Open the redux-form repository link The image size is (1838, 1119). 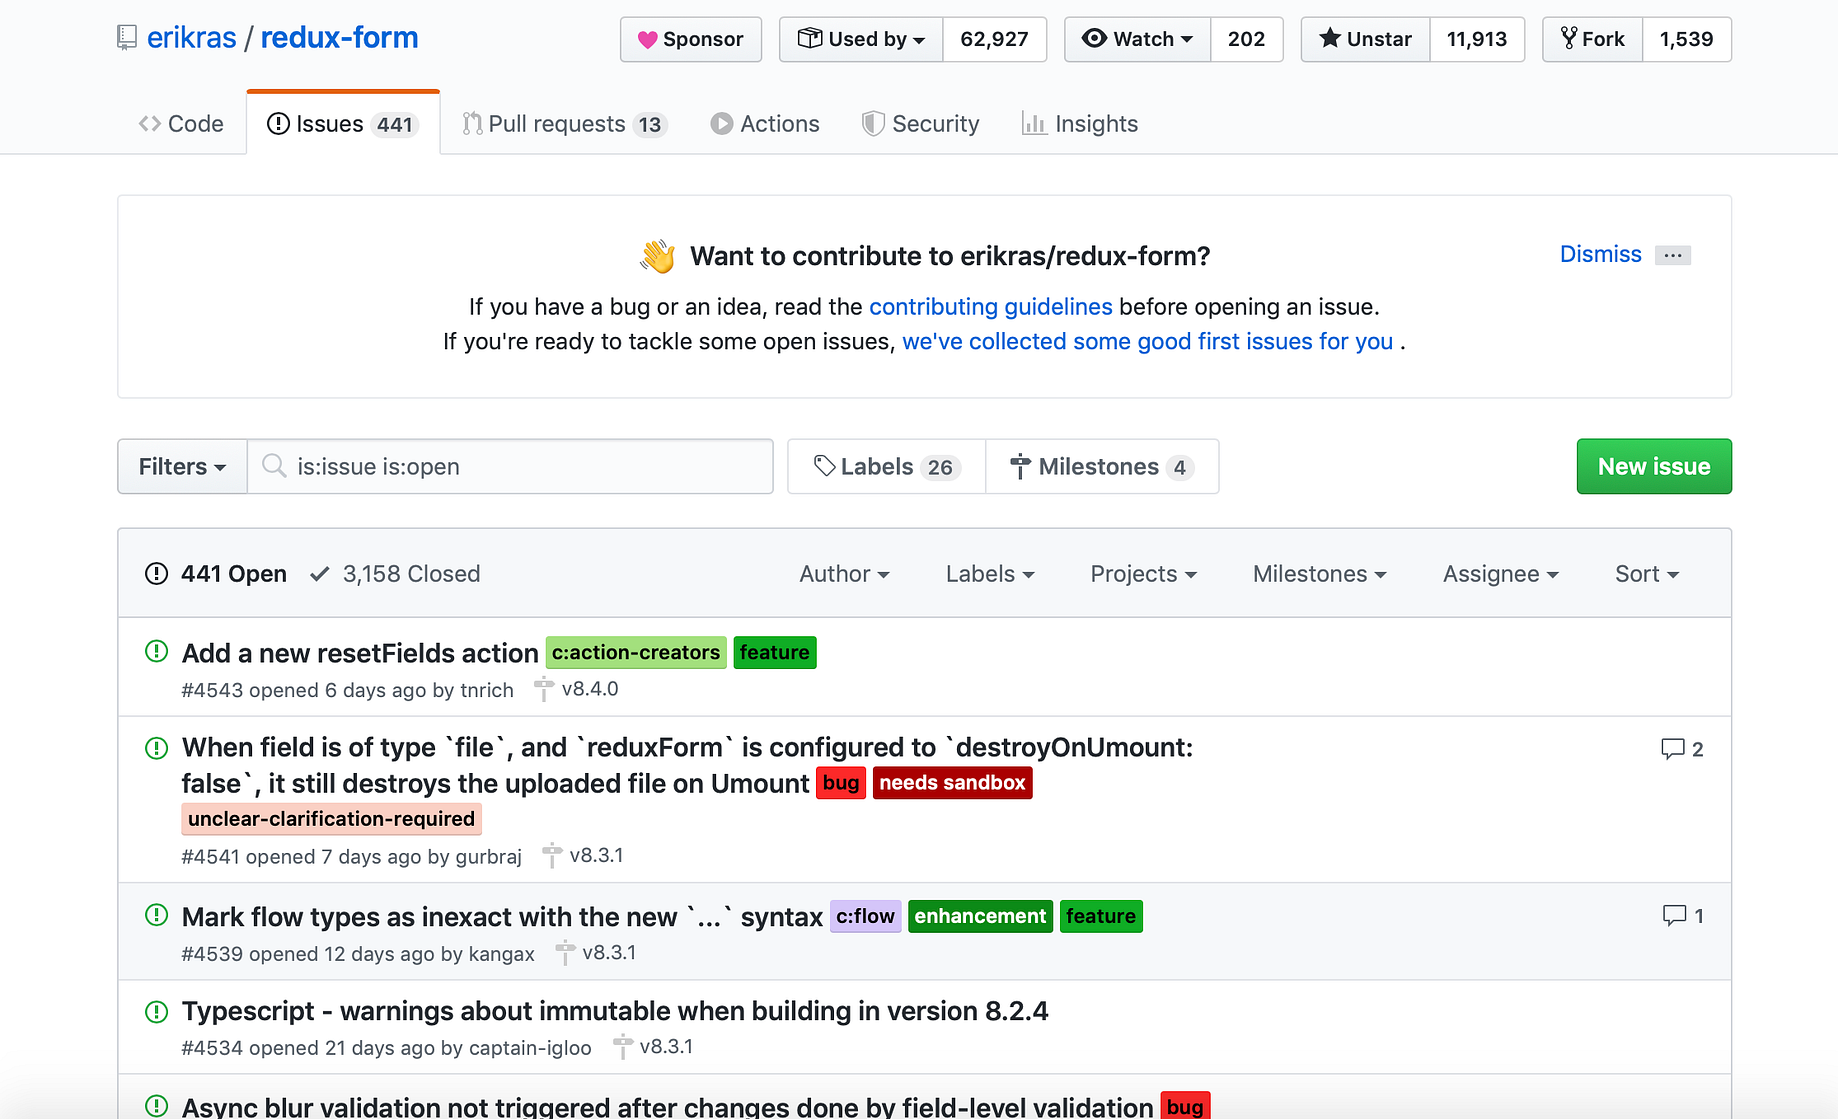(339, 38)
